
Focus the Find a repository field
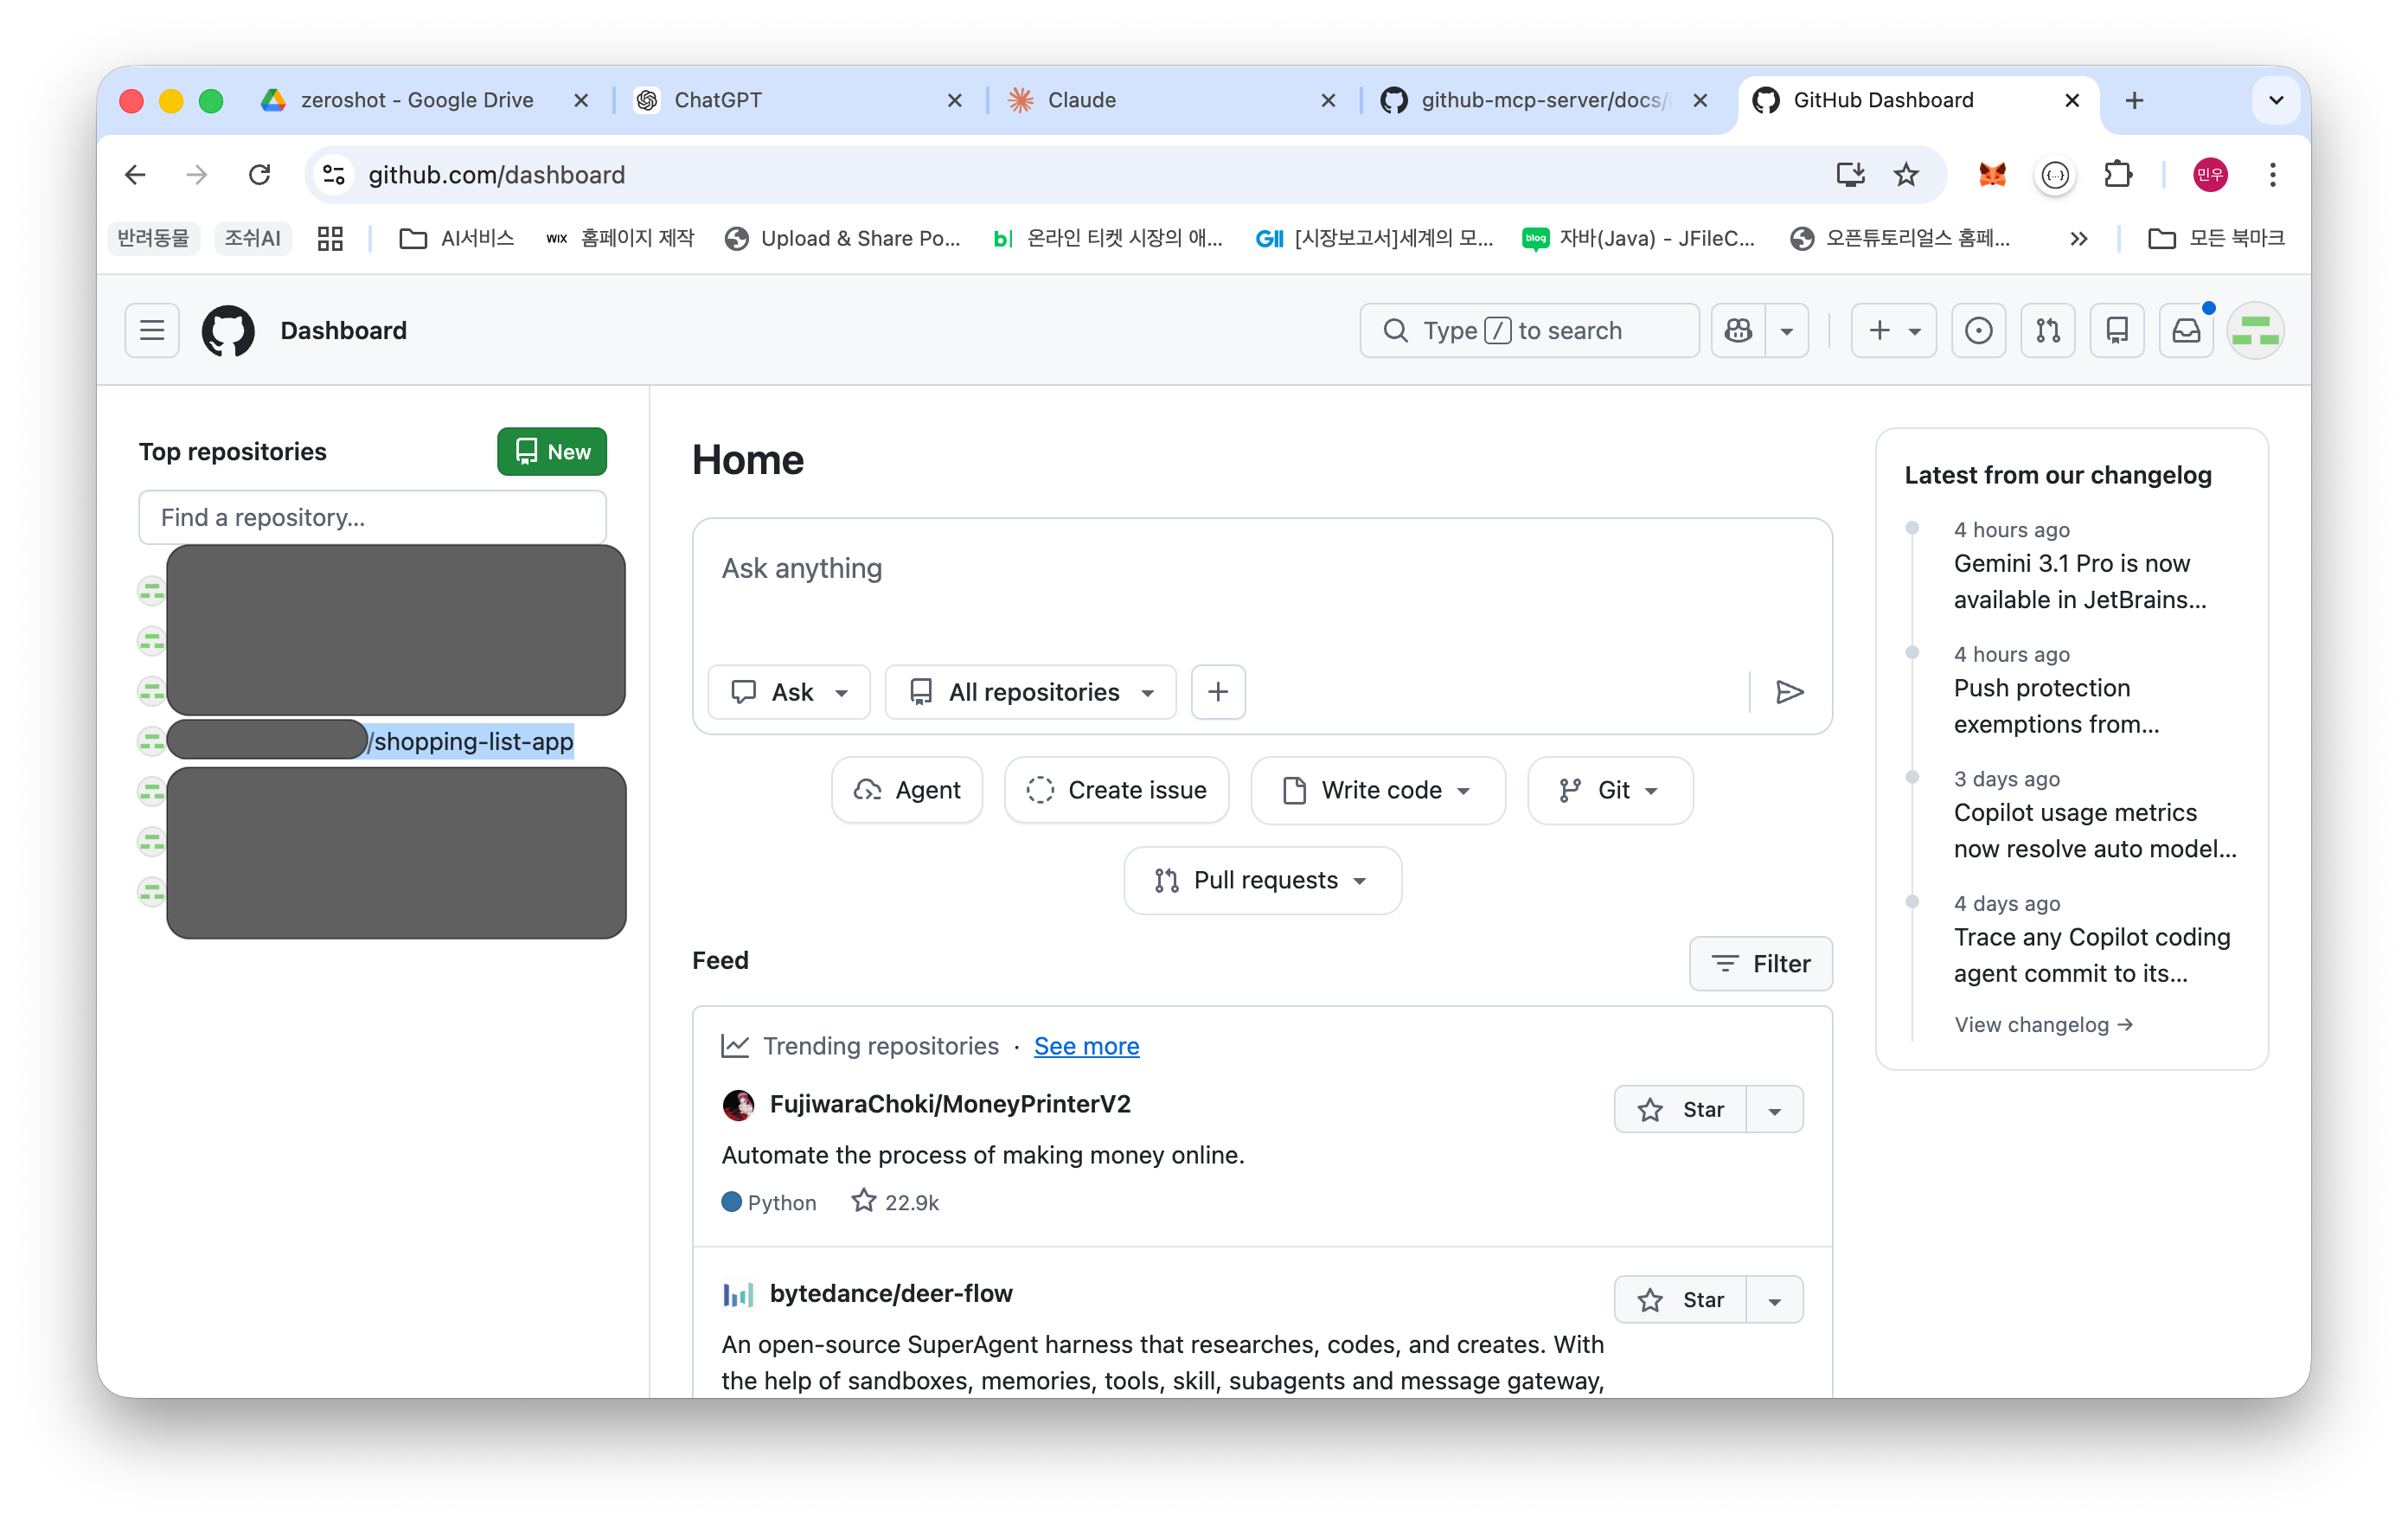(x=373, y=517)
